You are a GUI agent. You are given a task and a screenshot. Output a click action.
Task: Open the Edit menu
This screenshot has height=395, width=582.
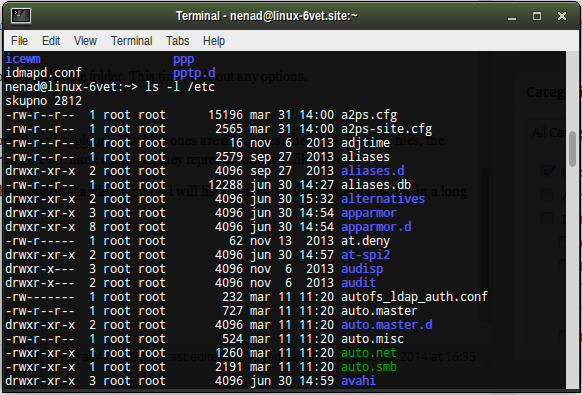tap(51, 41)
